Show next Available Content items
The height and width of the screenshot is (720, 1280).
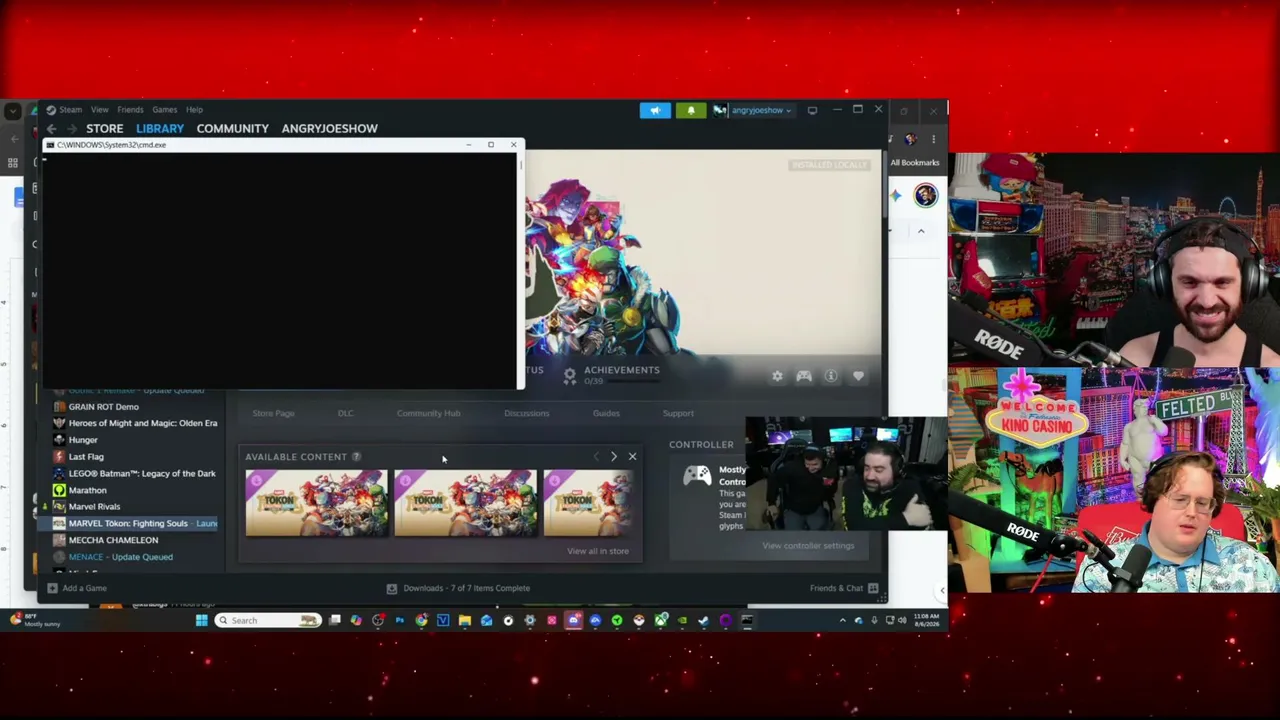(613, 456)
